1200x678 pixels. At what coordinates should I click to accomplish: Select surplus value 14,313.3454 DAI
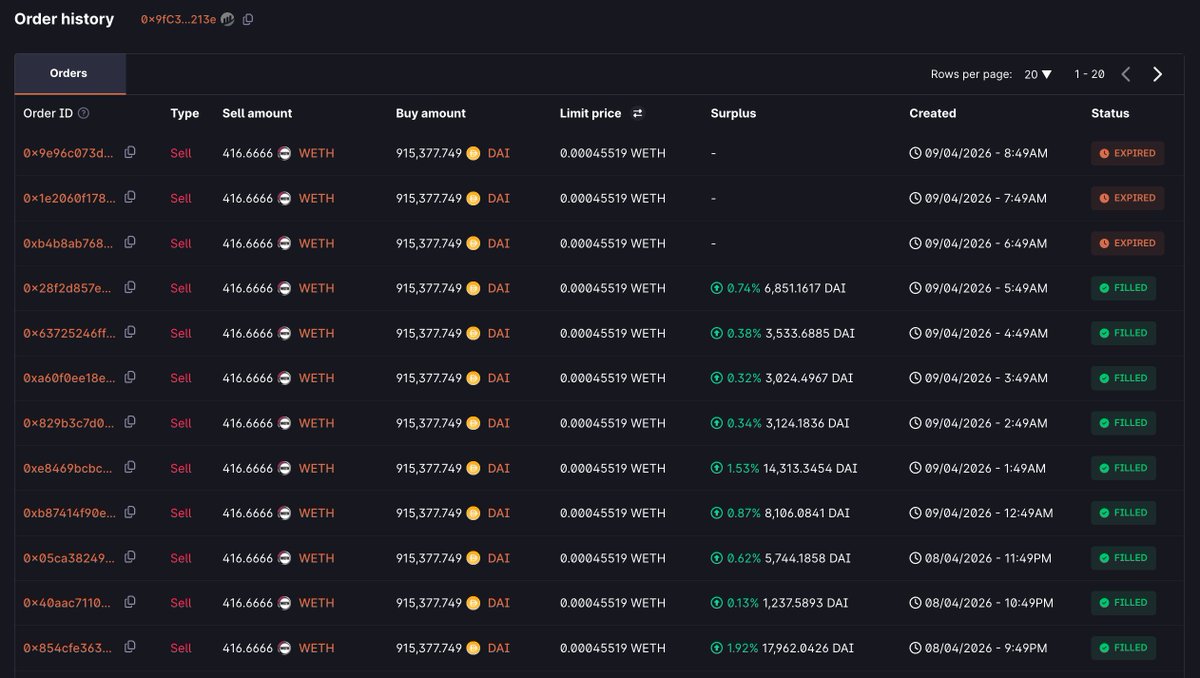tap(811, 468)
